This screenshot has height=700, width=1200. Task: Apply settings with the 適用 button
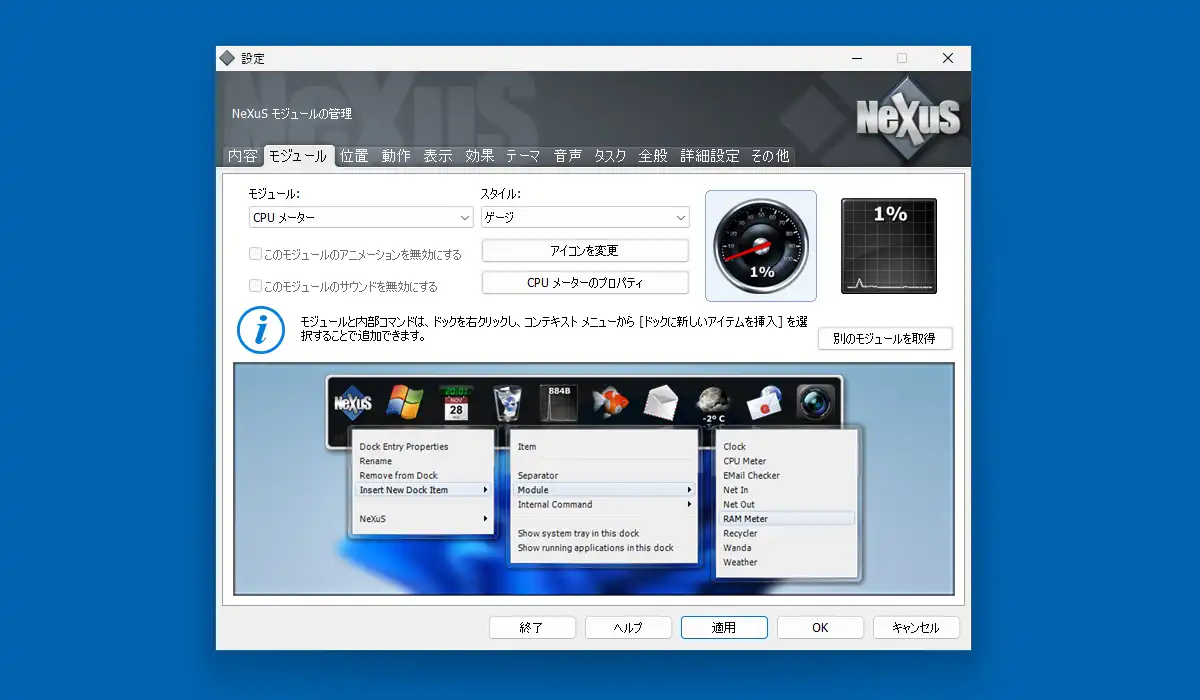click(x=724, y=628)
